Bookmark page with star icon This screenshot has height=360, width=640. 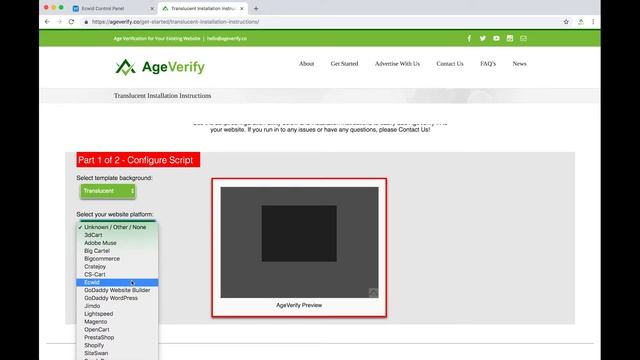pos(566,22)
